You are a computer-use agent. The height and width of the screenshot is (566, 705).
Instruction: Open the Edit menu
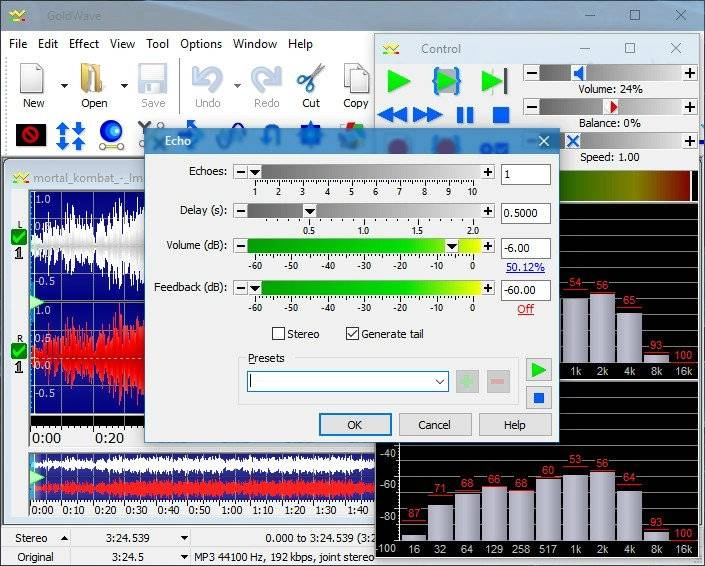(x=48, y=44)
